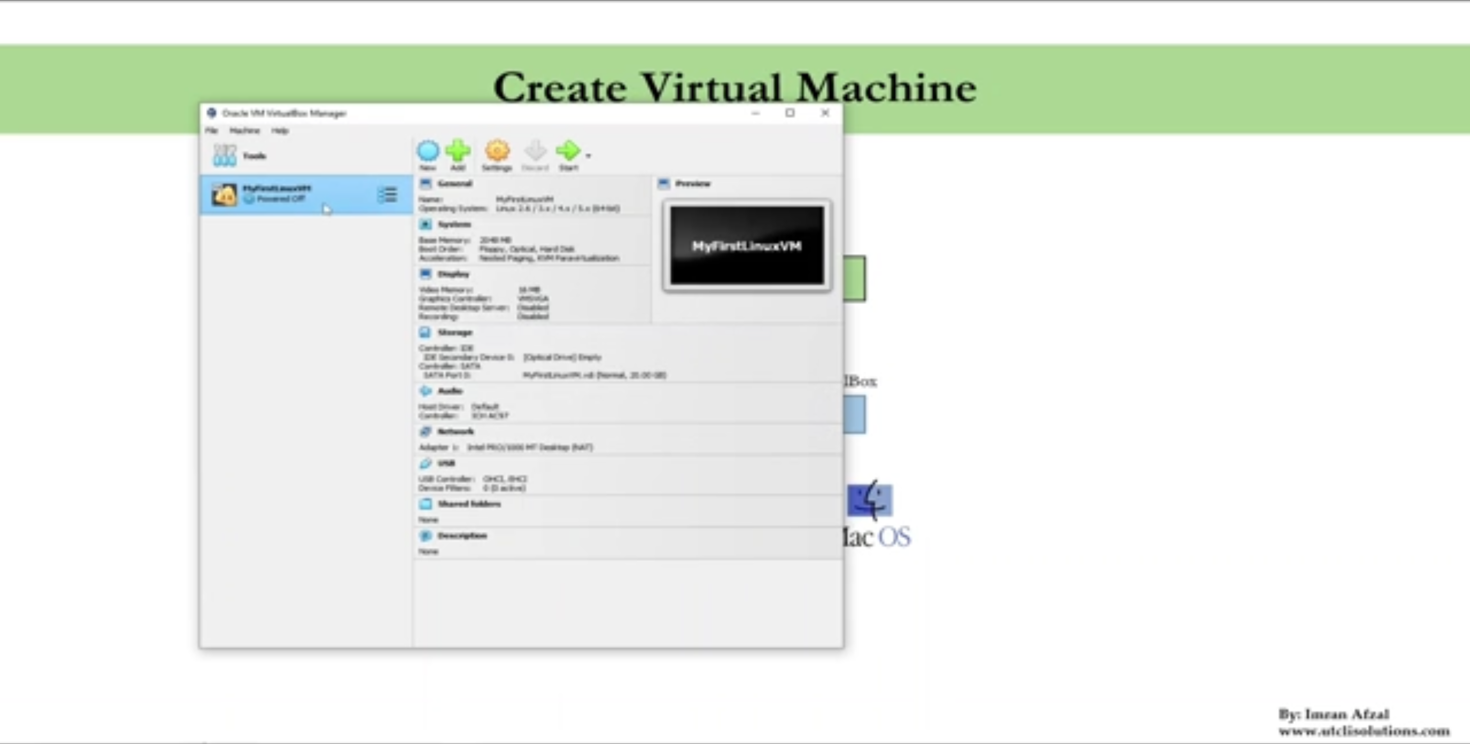Click the Boot Order value 'Floppy, Optical, Hard Disk'
The width and height of the screenshot is (1470, 744).
pyautogui.click(x=527, y=249)
